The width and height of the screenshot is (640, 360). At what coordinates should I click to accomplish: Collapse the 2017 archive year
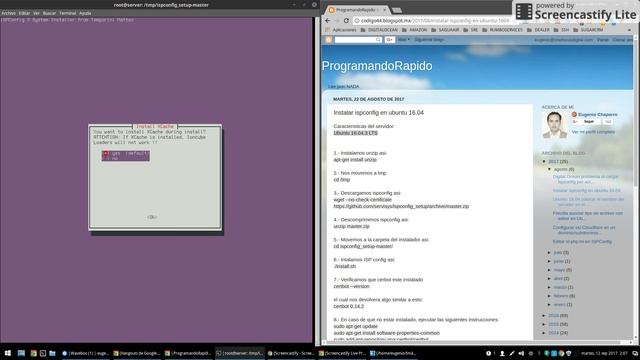544,162
